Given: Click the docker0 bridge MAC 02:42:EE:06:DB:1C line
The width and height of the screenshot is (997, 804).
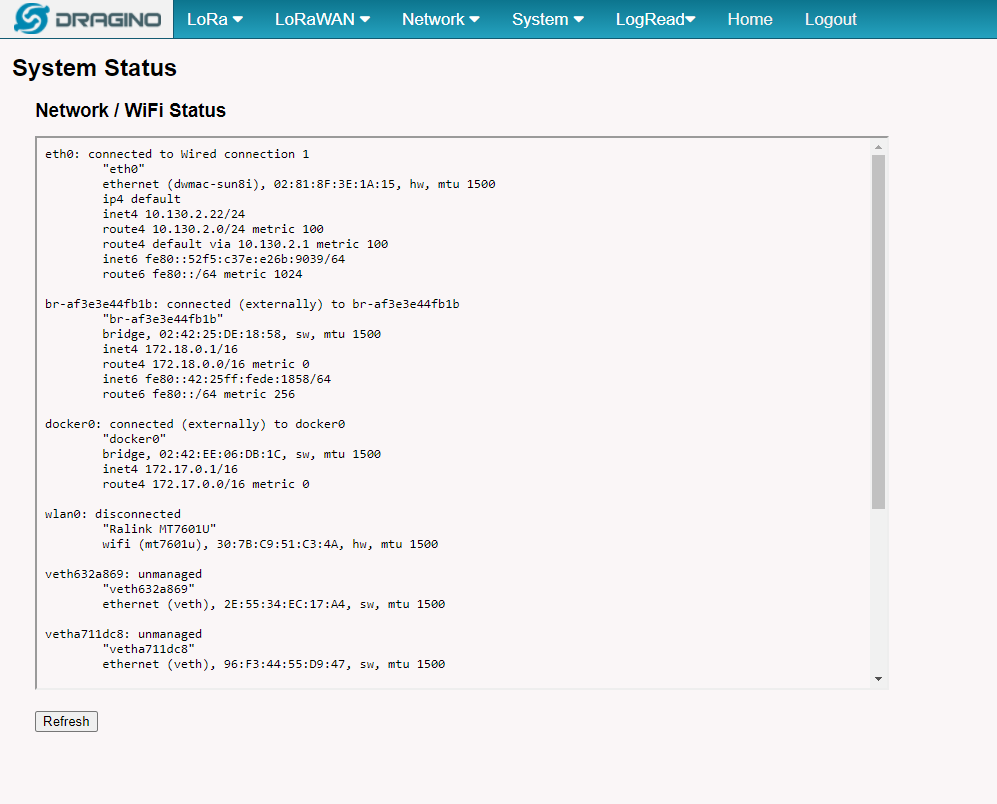Looking at the screenshot, I should click(242, 454).
